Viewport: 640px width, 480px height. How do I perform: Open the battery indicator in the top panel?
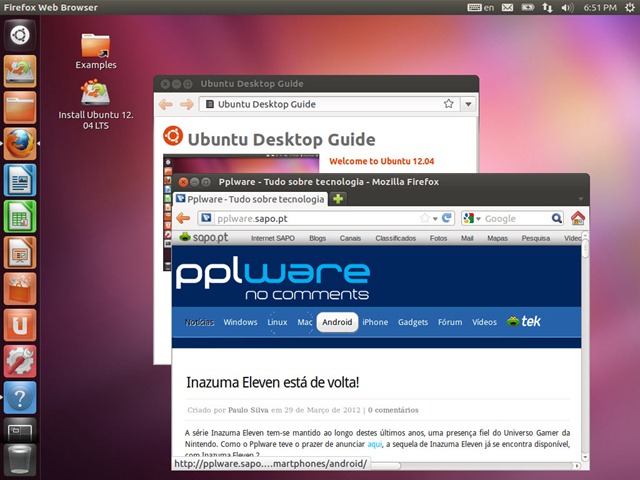pos(527,7)
